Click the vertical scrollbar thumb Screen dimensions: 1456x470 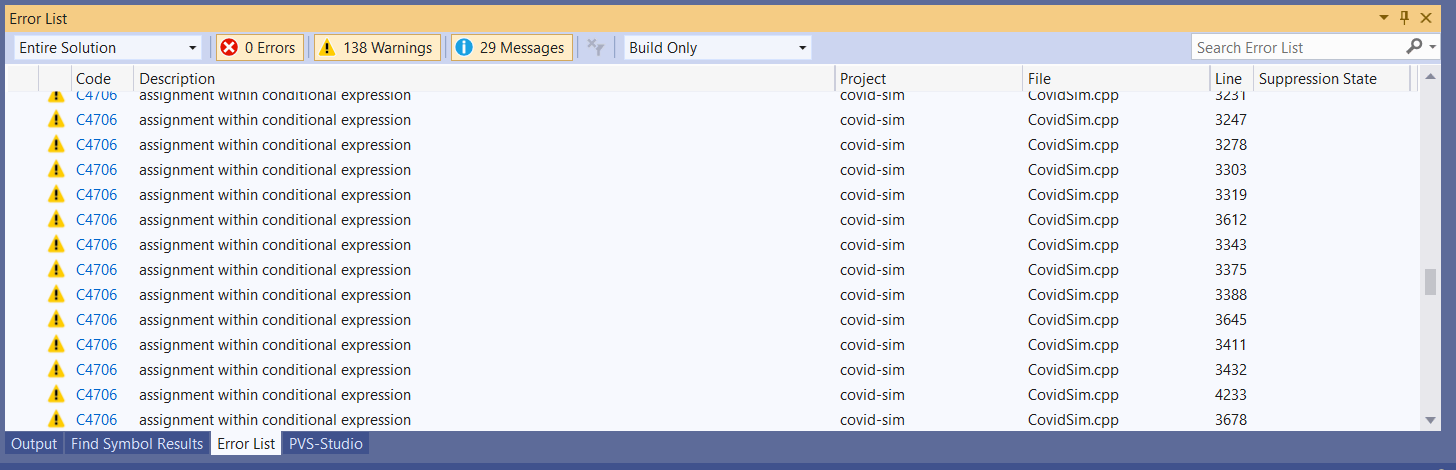click(1430, 282)
